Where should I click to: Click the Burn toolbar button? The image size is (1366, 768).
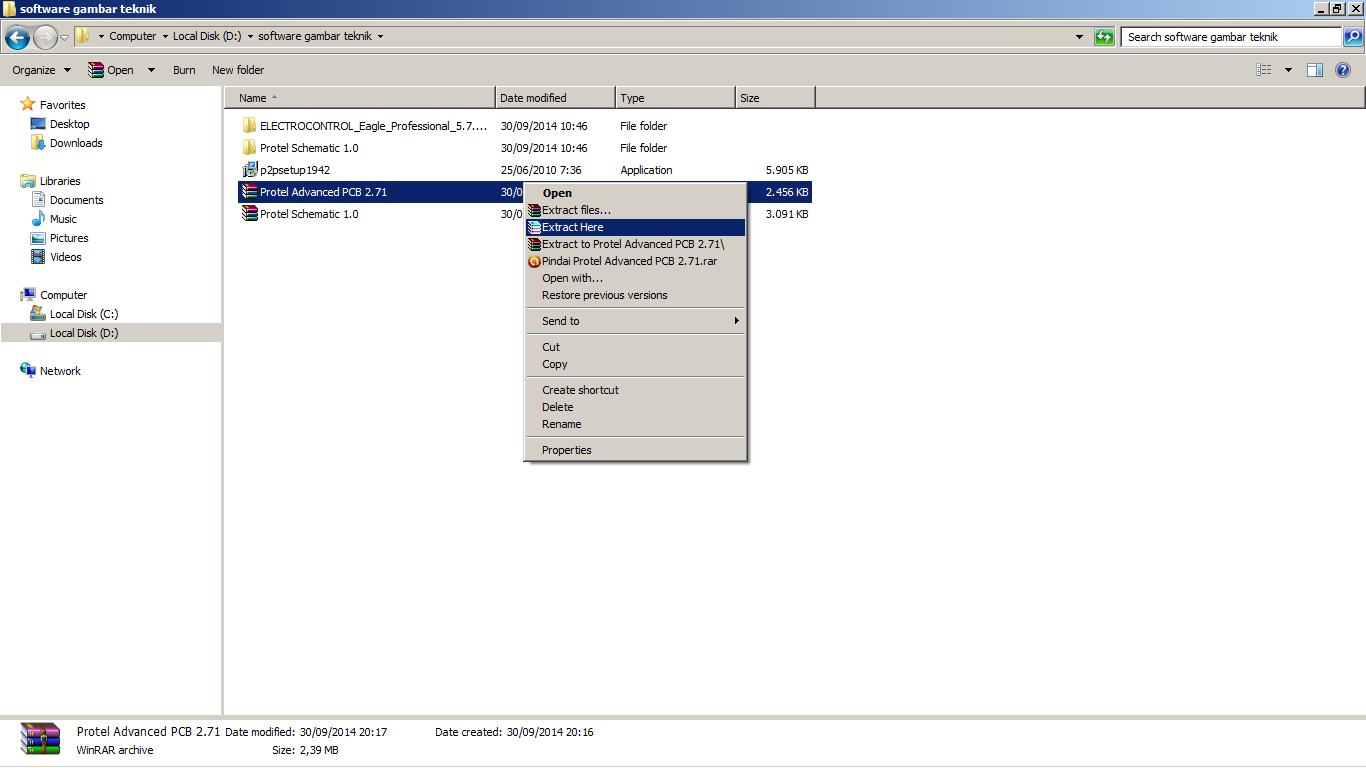click(184, 70)
